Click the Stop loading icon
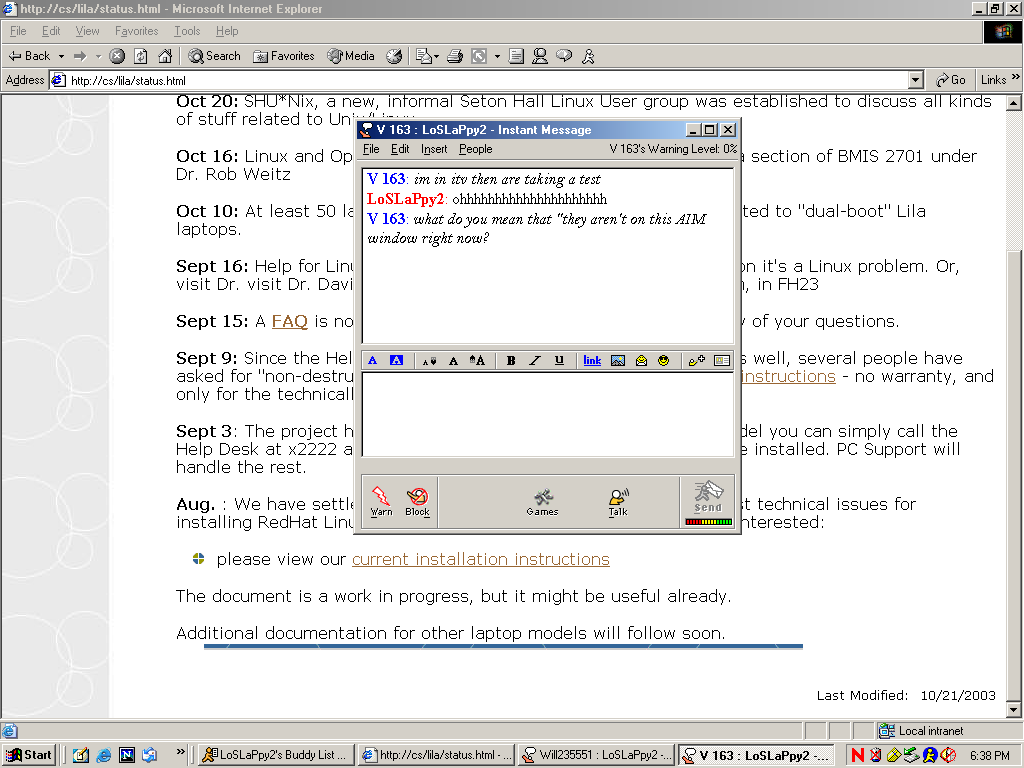The image size is (1024, 768). [x=117, y=56]
